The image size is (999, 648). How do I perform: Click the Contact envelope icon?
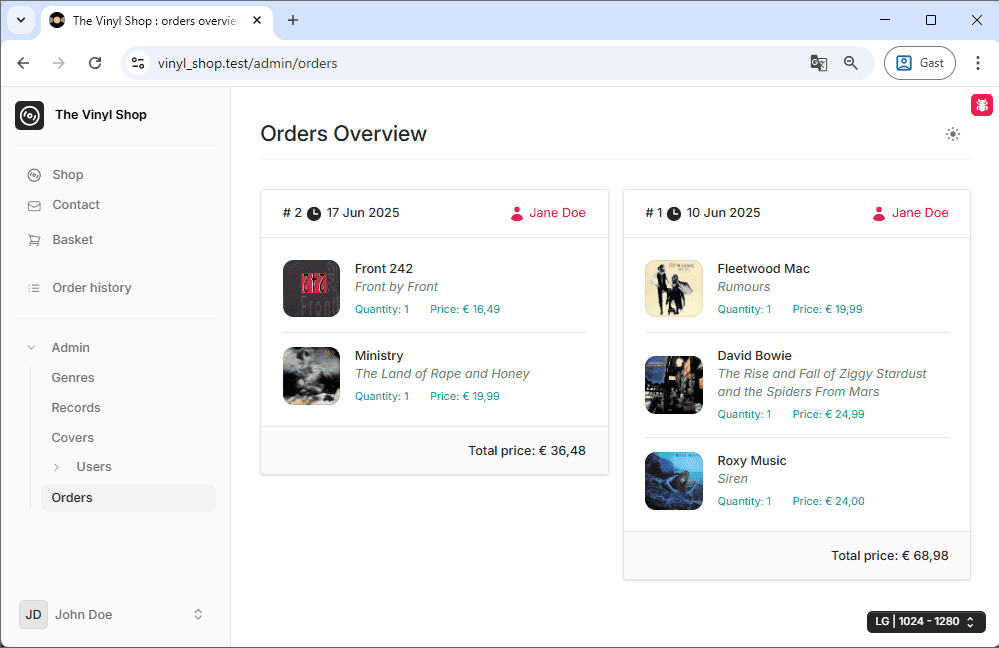click(x=34, y=206)
